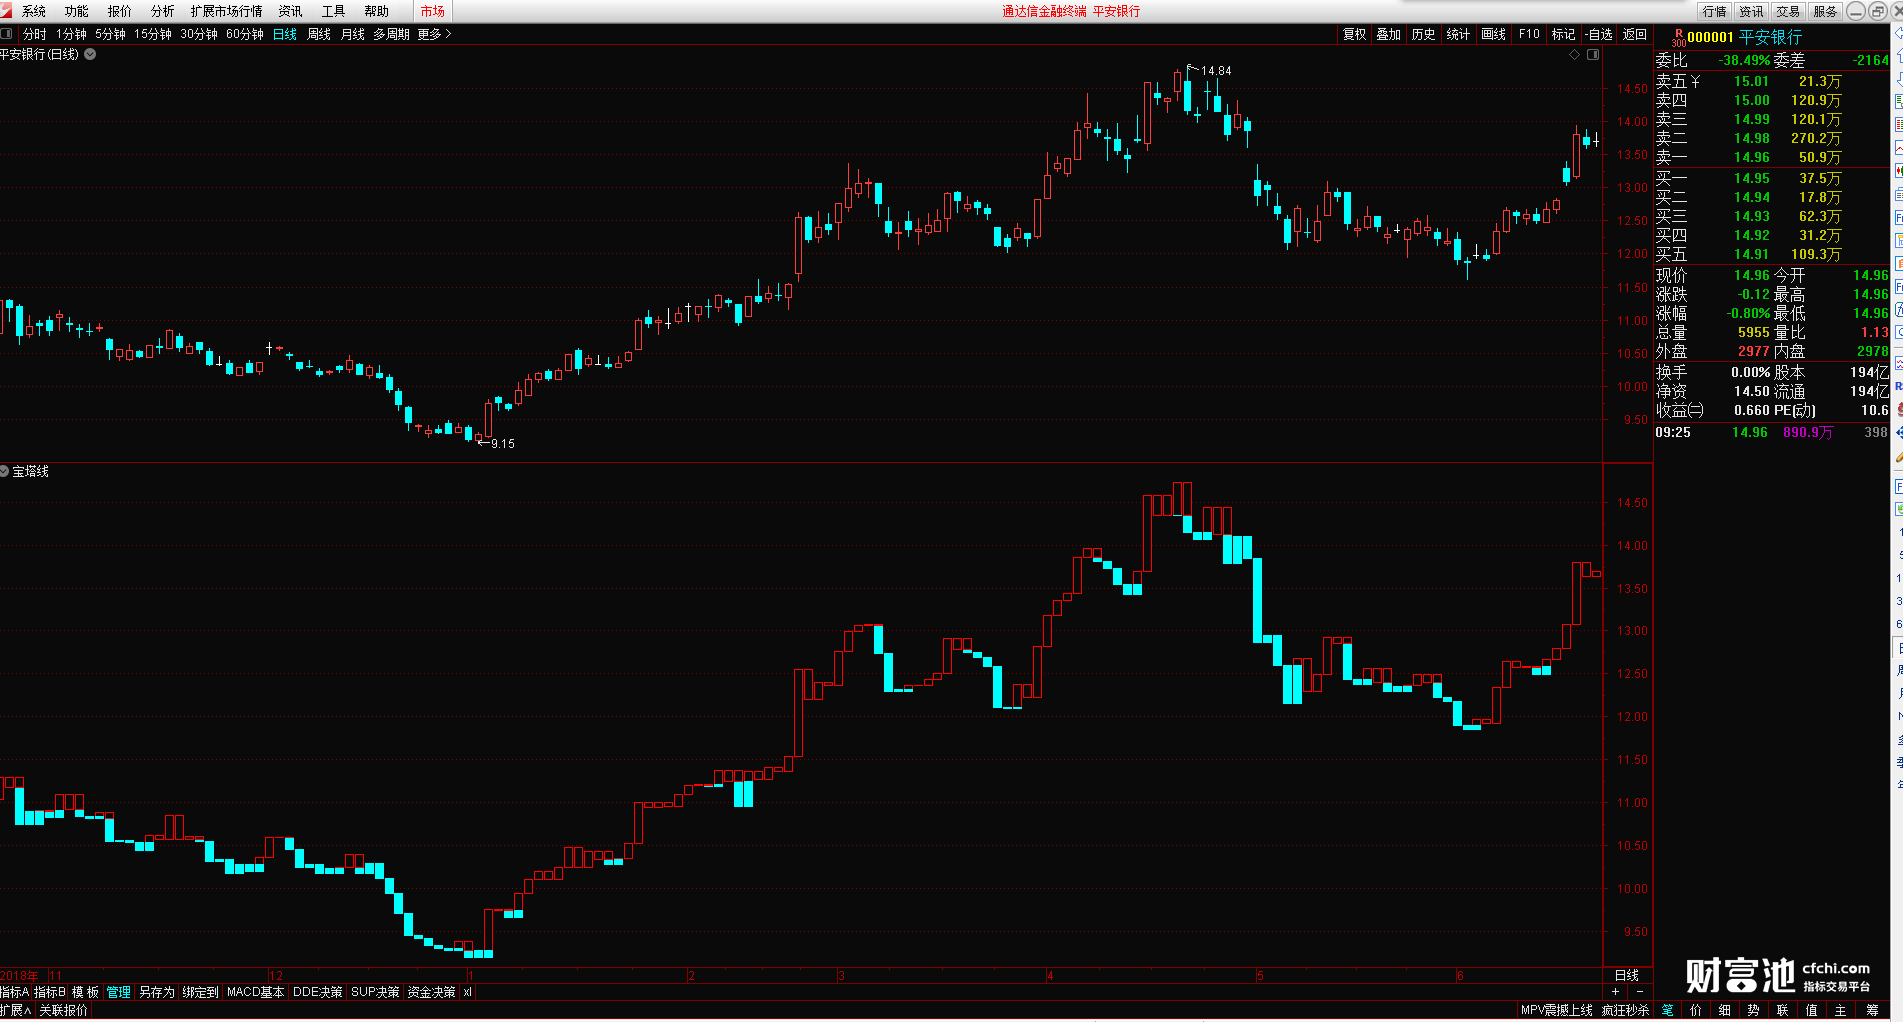Viewport: 1903px width, 1022px height.
Task: Select the 笔 tab in bottom-right
Action: pos(1667,1010)
